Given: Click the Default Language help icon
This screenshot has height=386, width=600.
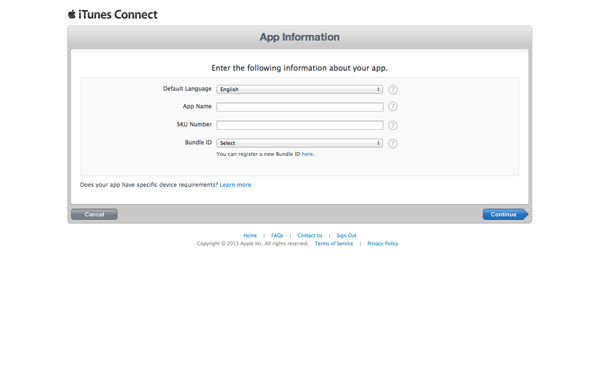Looking at the screenshot, I should point(393,90).
